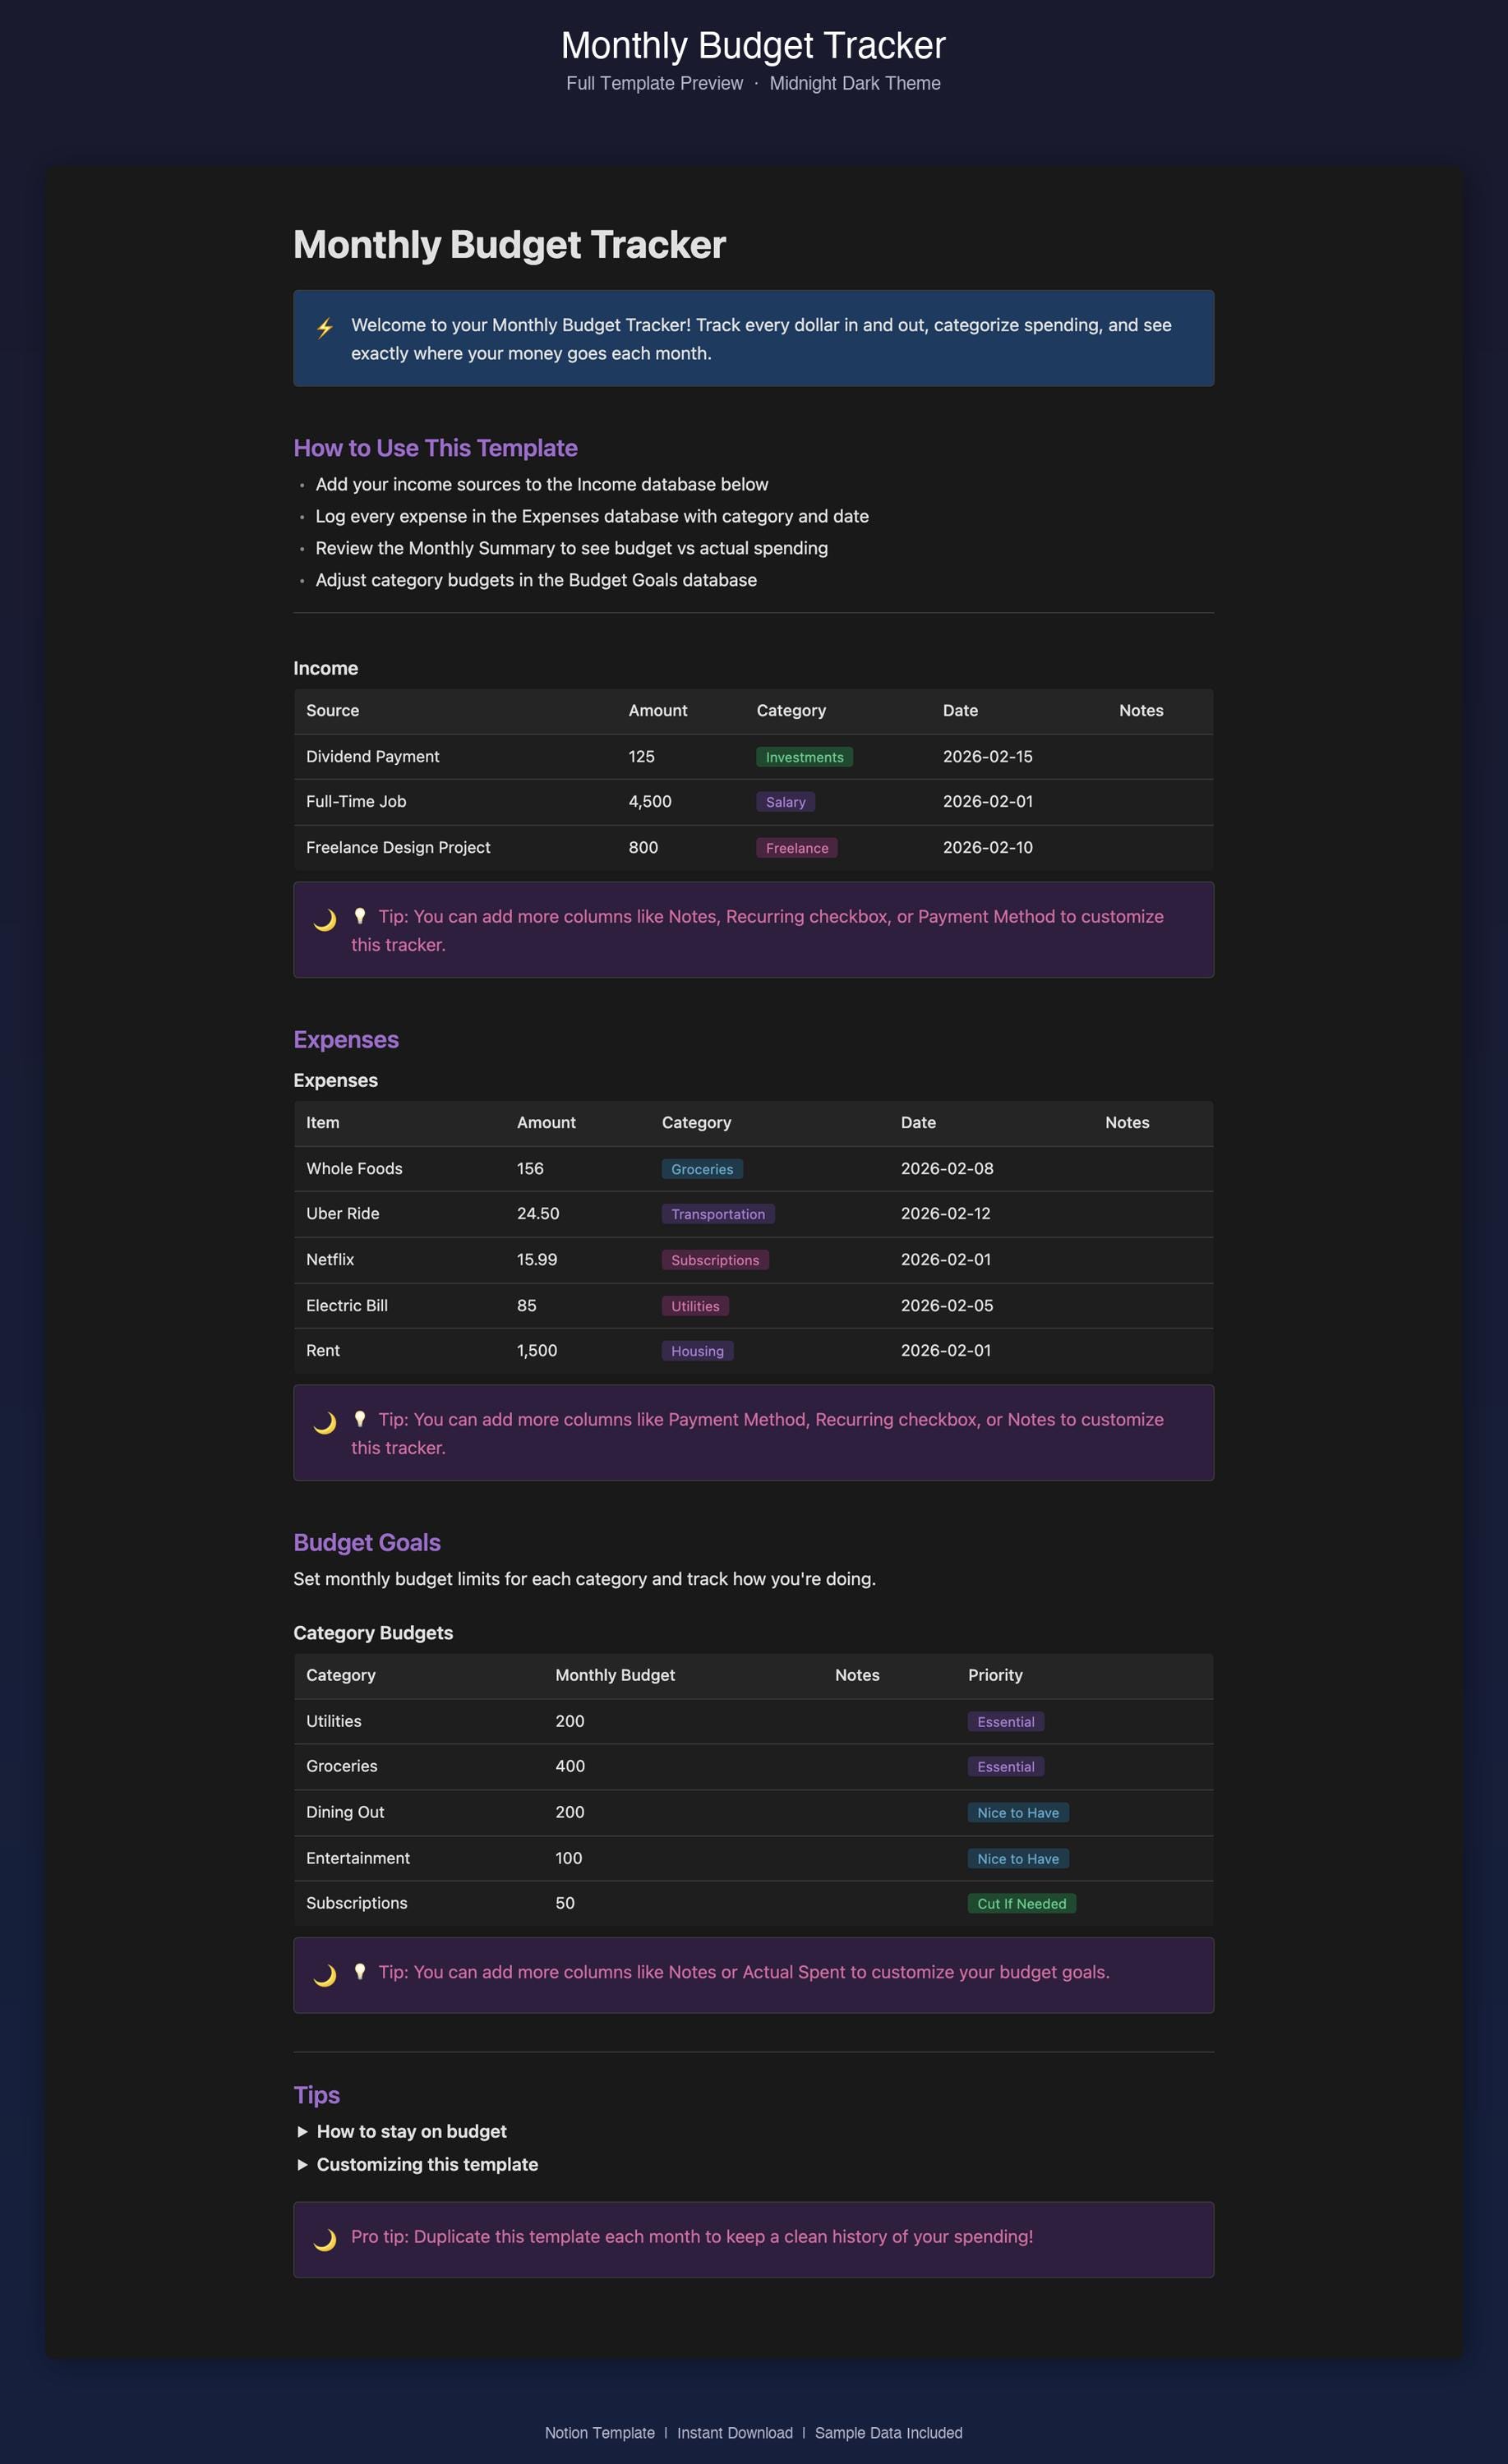Click the Priority column header

995,1675
